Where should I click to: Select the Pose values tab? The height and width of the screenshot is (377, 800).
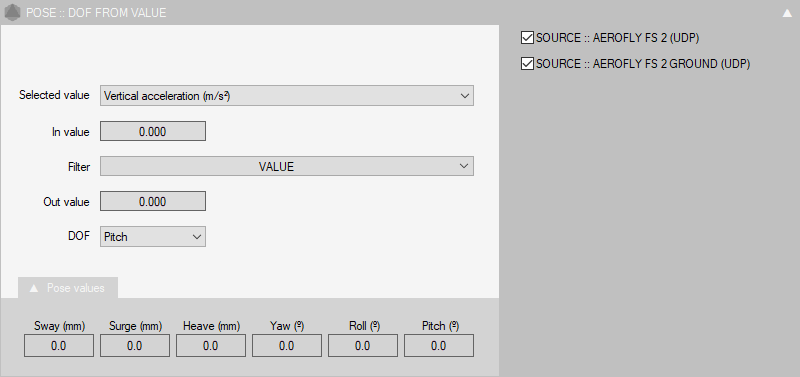click(68, 288)
